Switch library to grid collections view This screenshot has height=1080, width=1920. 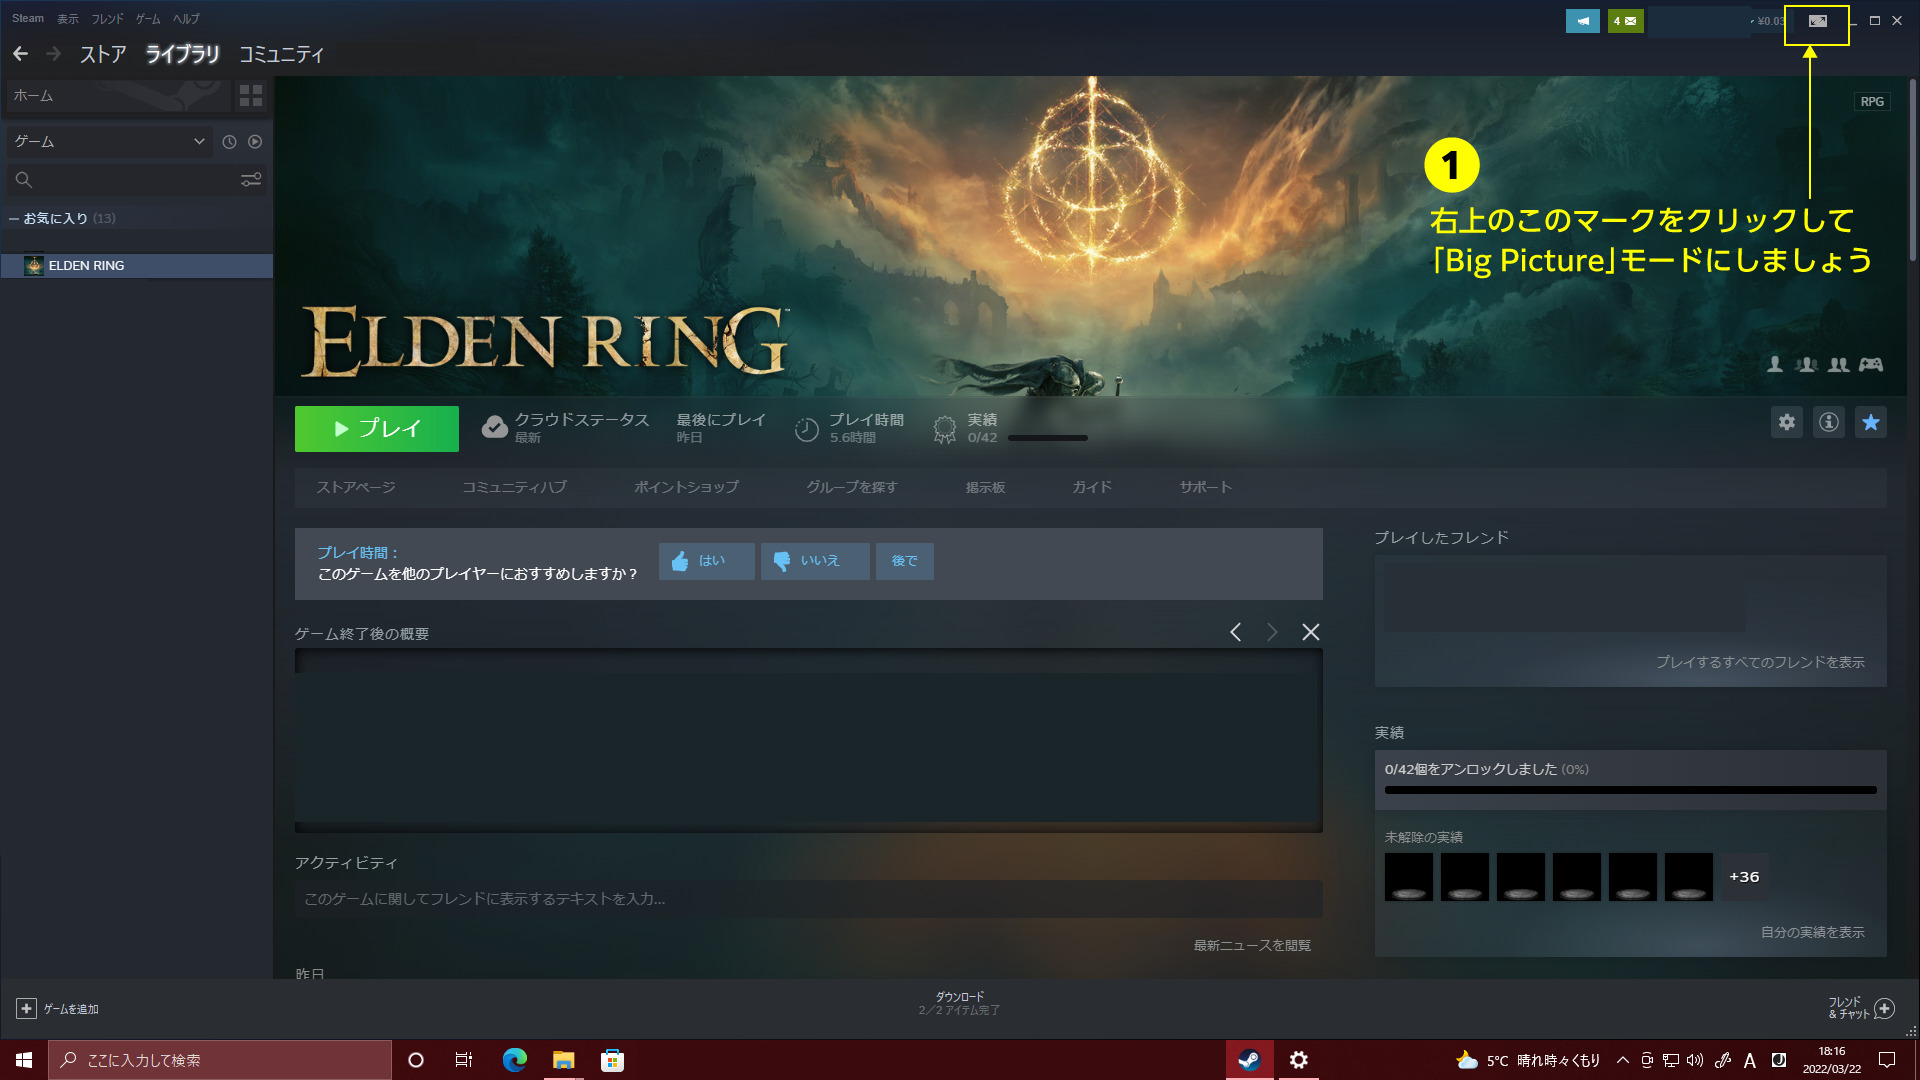tap(251, 96)
